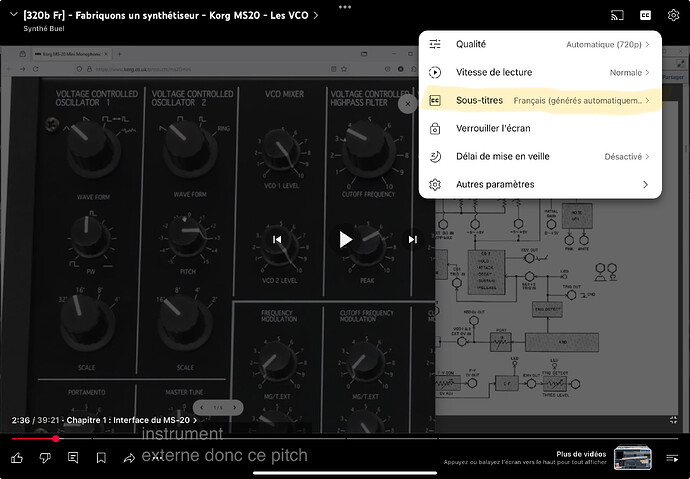Click the sleep timer moon icon
The height and width of the screenshot is (479, 690).
click(435, 157)
